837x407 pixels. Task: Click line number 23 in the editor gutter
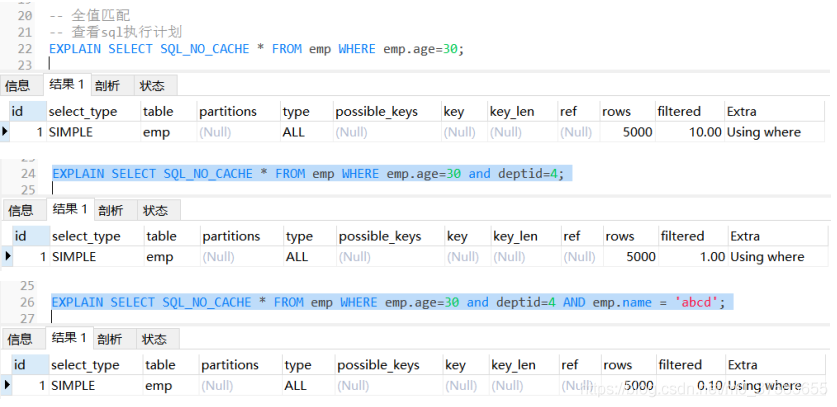pos(25,65)
